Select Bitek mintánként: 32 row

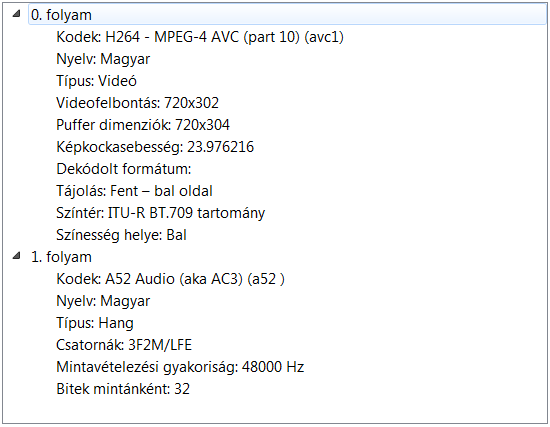(x=123, y=389)
